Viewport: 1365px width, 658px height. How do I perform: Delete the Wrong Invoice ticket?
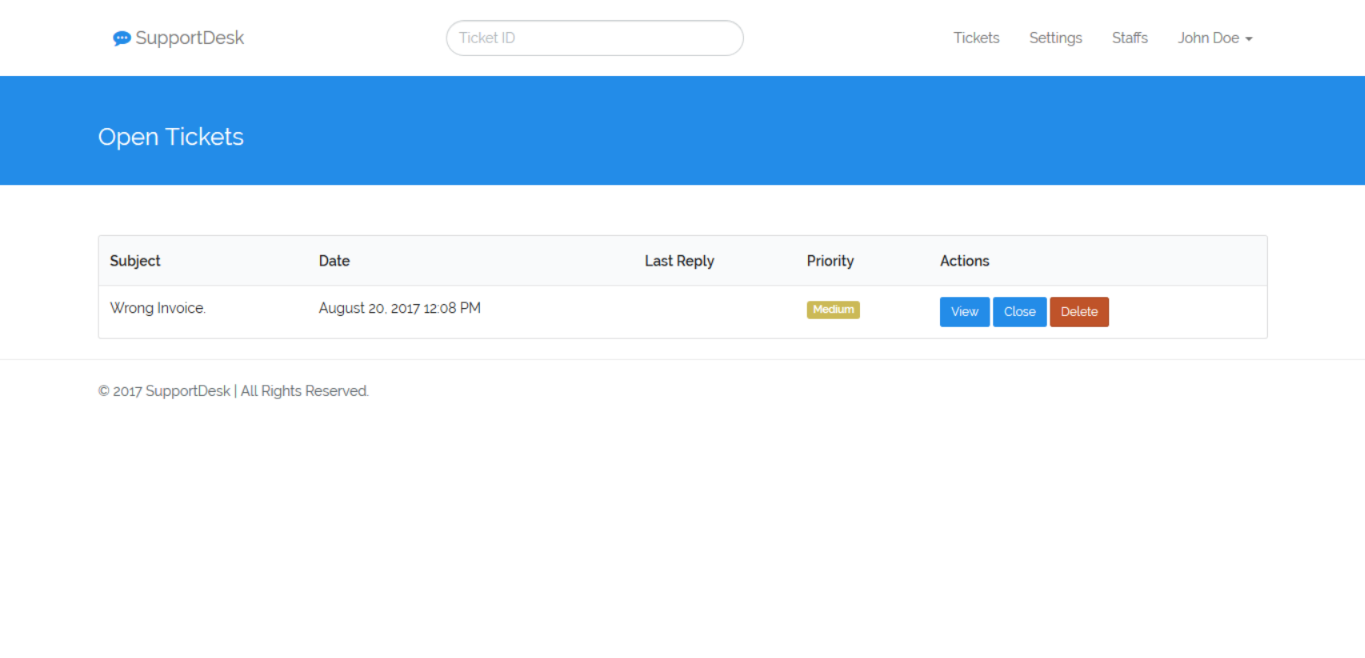(x=1079, y=311)
